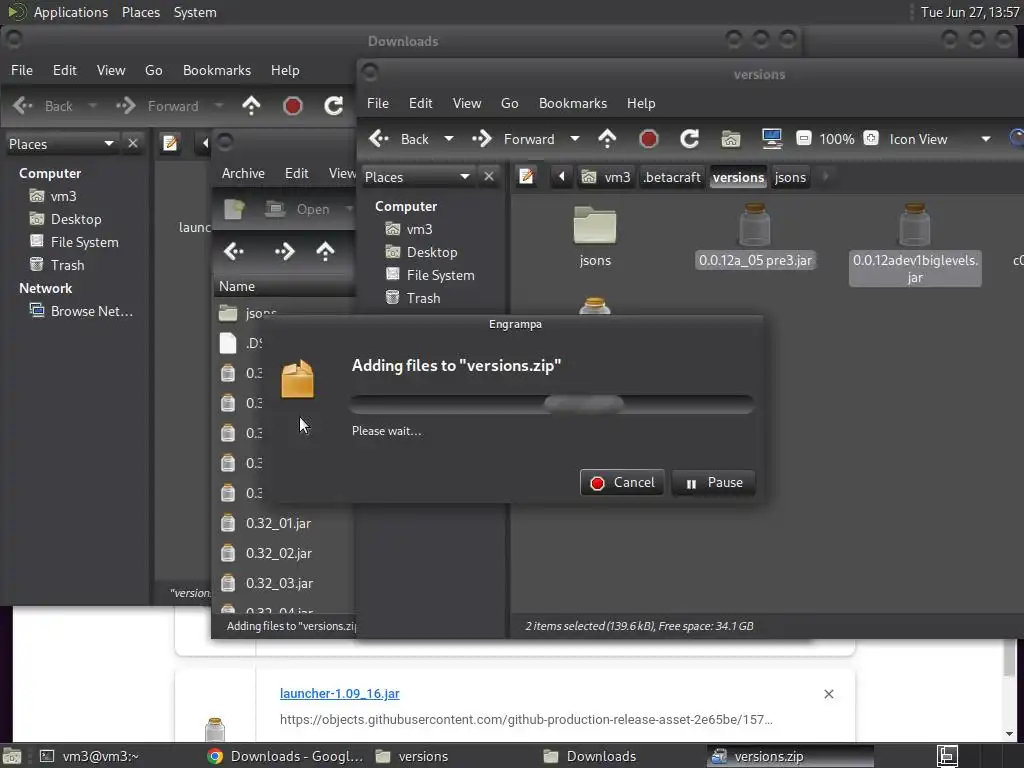Select the .betacraft path button
Image resolution: width=1024 pixels, height=768 pixels.
point(671,177)
